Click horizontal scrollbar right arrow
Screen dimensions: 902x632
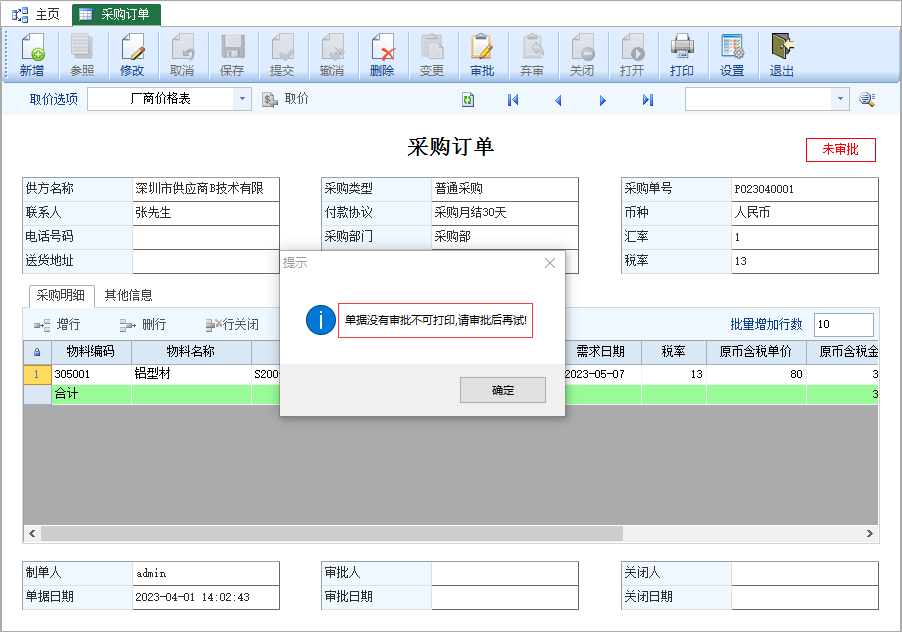point(870,534)
